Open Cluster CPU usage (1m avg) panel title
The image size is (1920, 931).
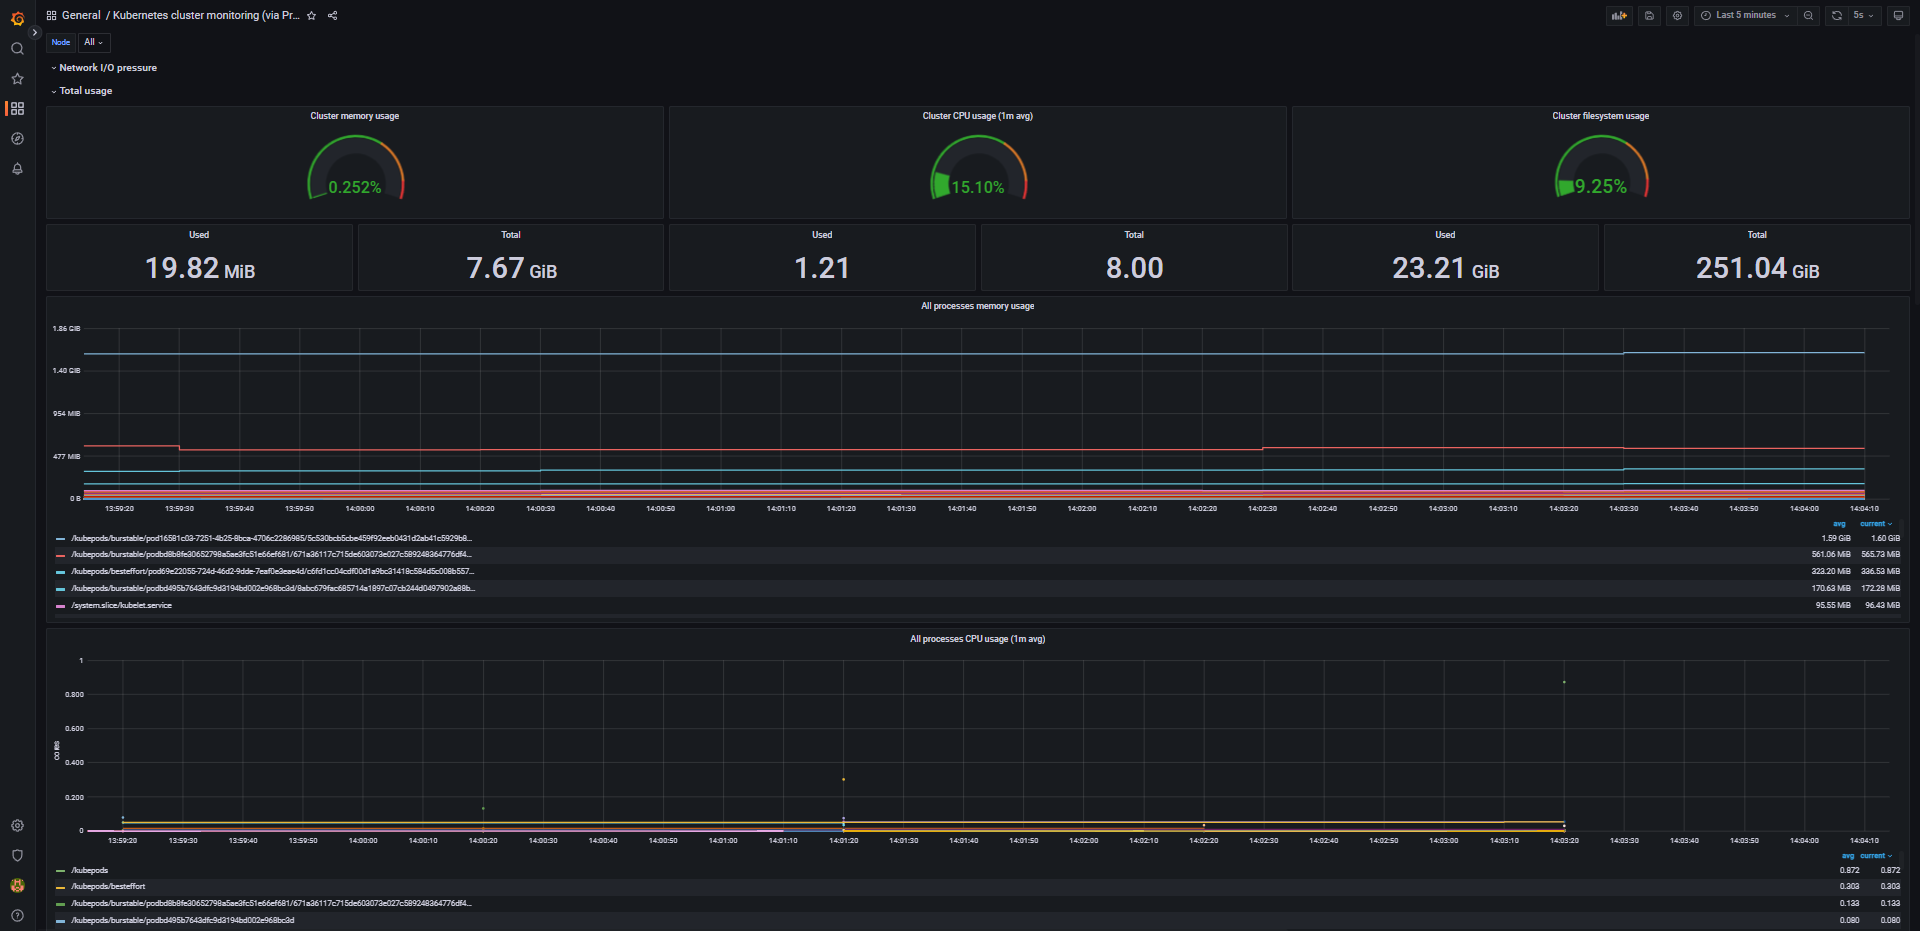click(x=977, y=116)
